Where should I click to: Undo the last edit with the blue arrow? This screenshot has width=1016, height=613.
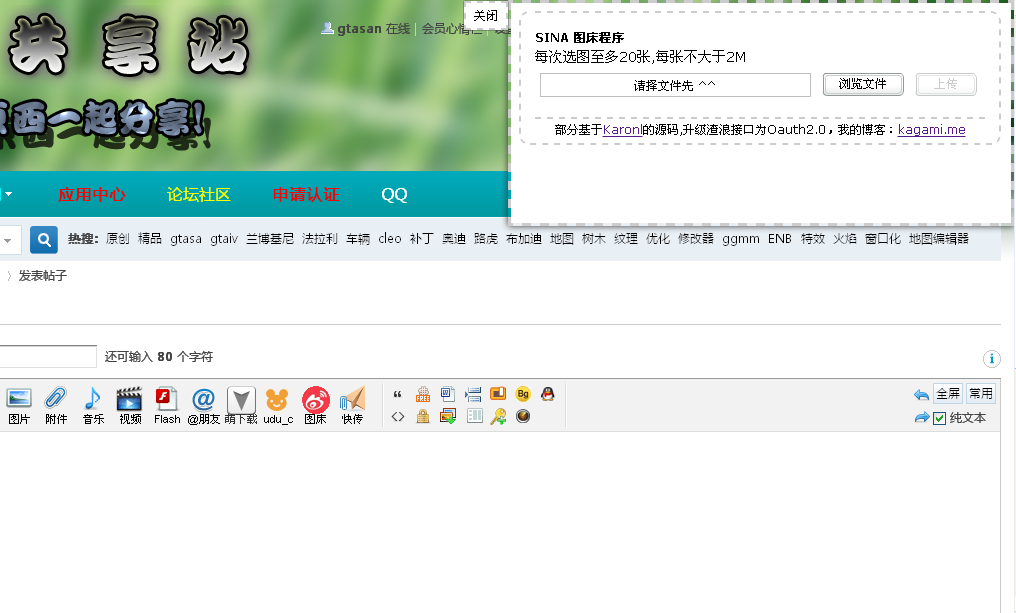pyautogui.click(x=921, y=393)
